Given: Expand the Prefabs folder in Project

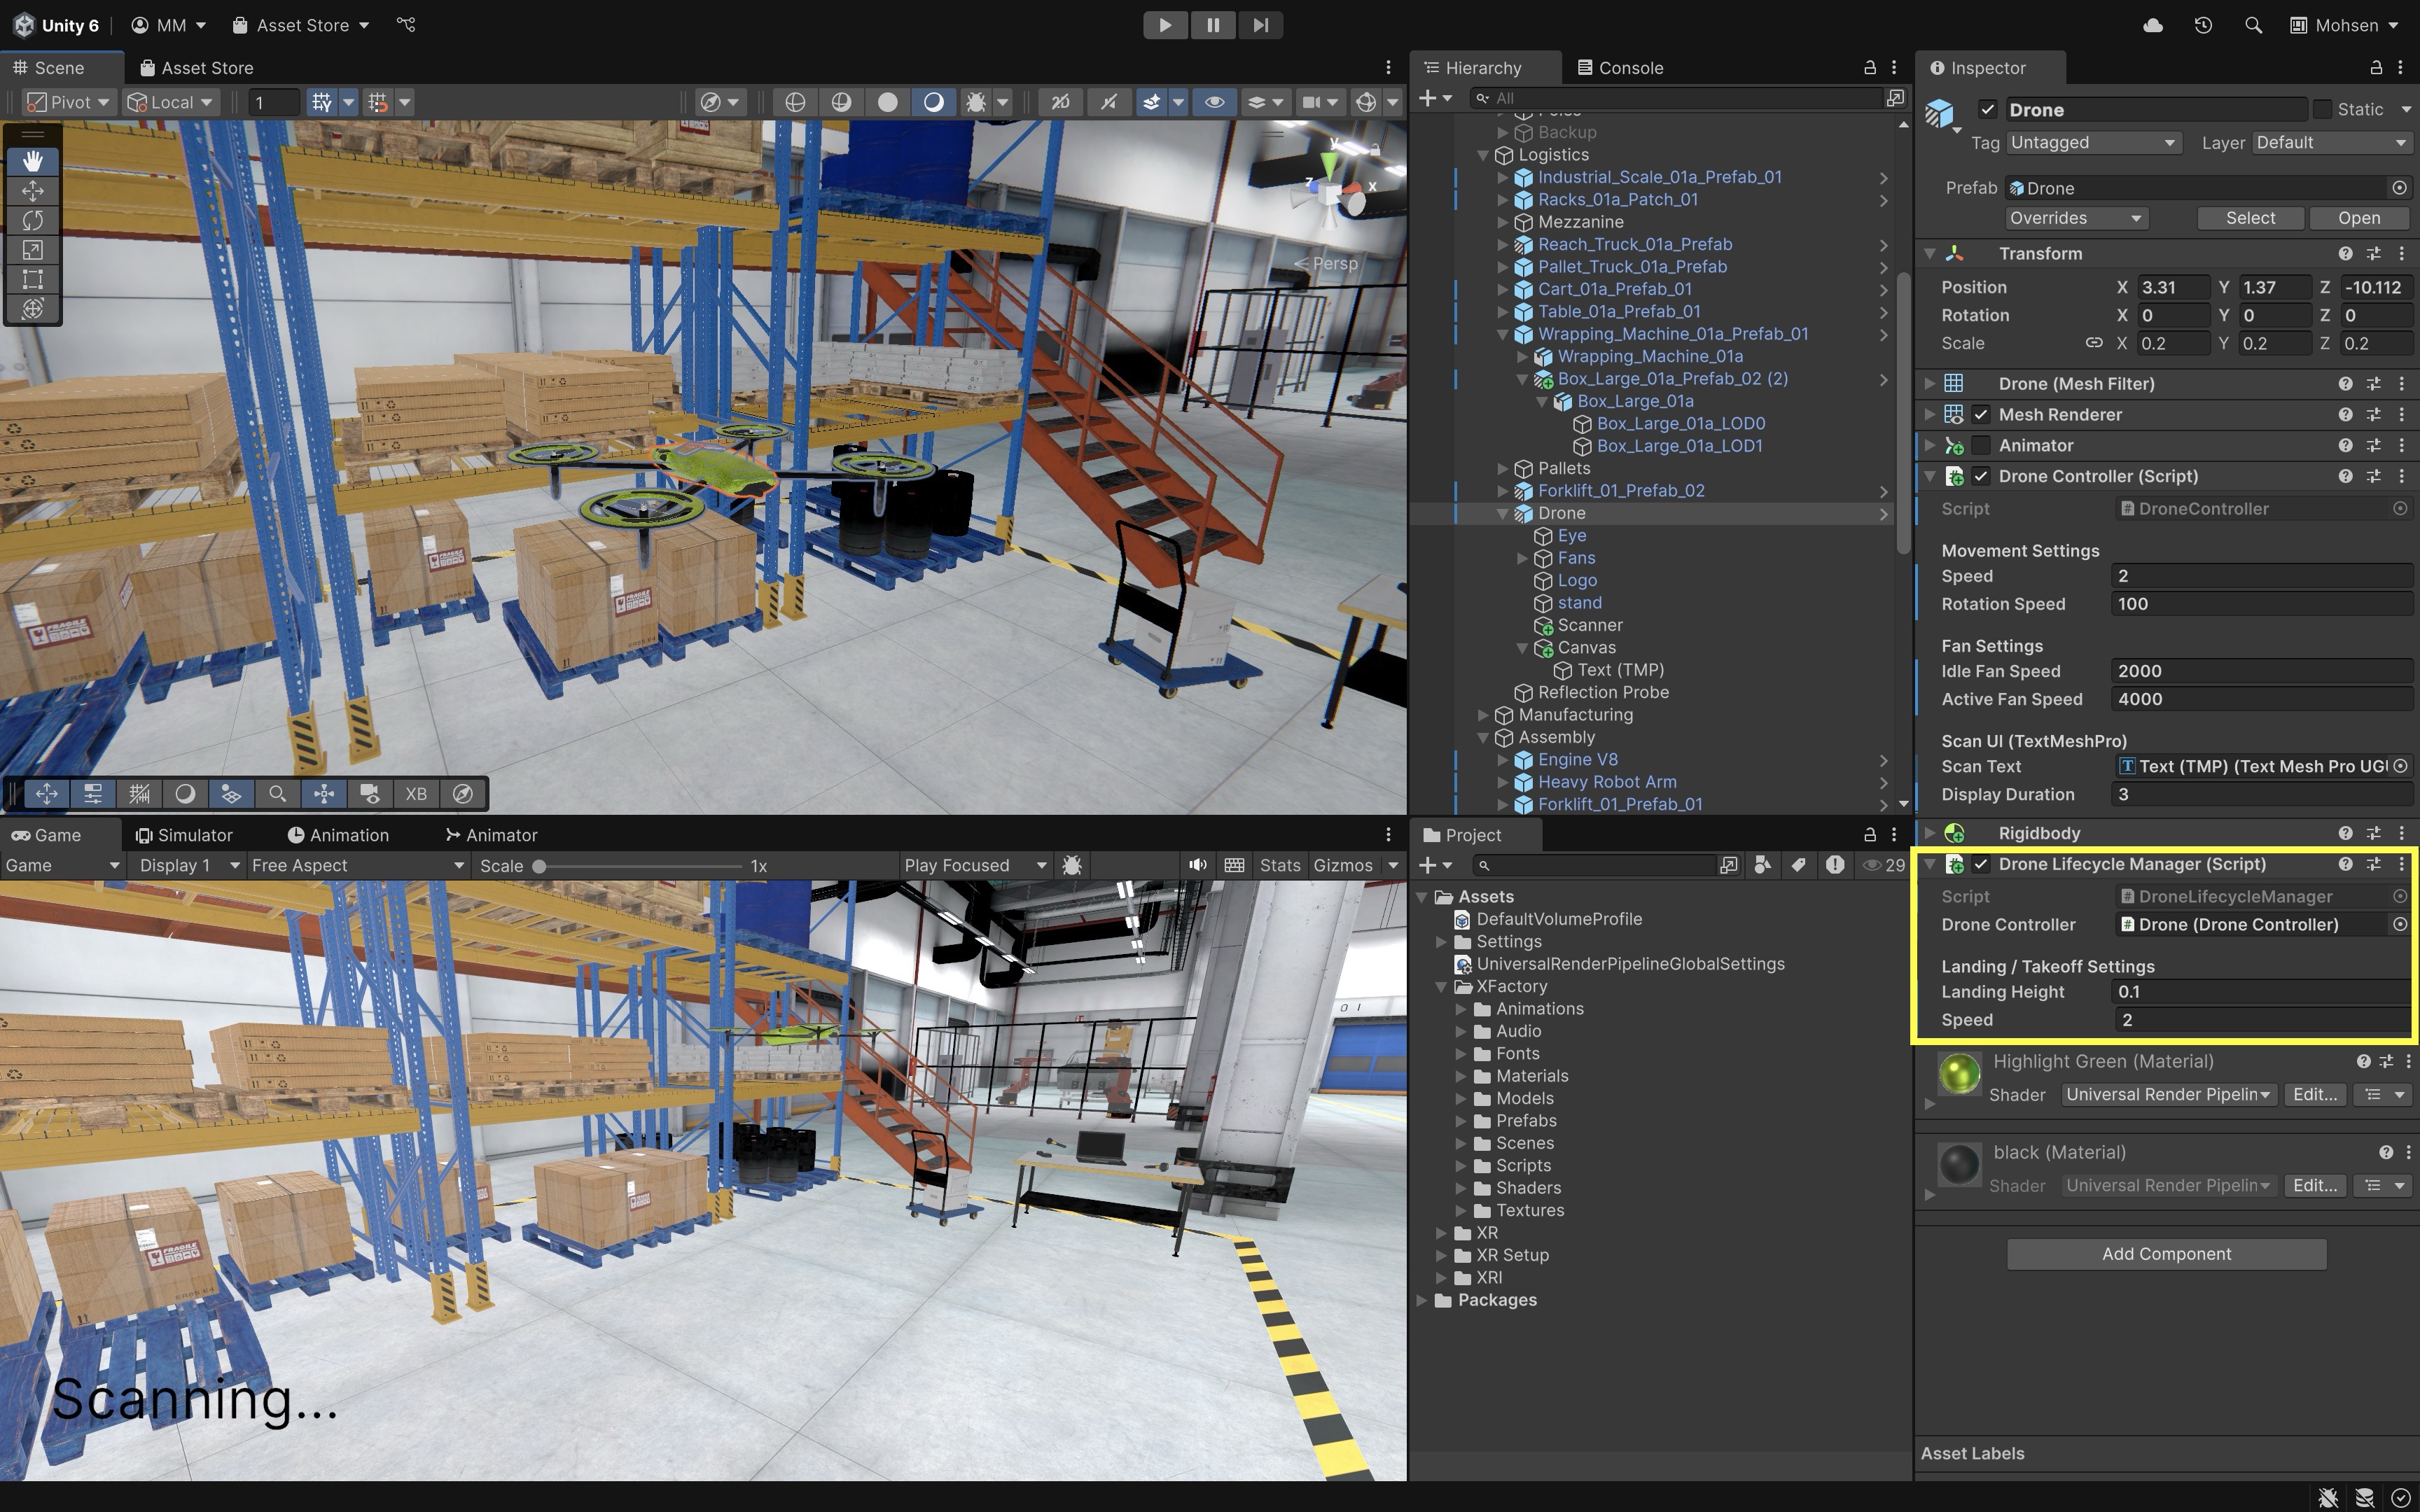Looking at the screenshot, I should point(1461,1121).
